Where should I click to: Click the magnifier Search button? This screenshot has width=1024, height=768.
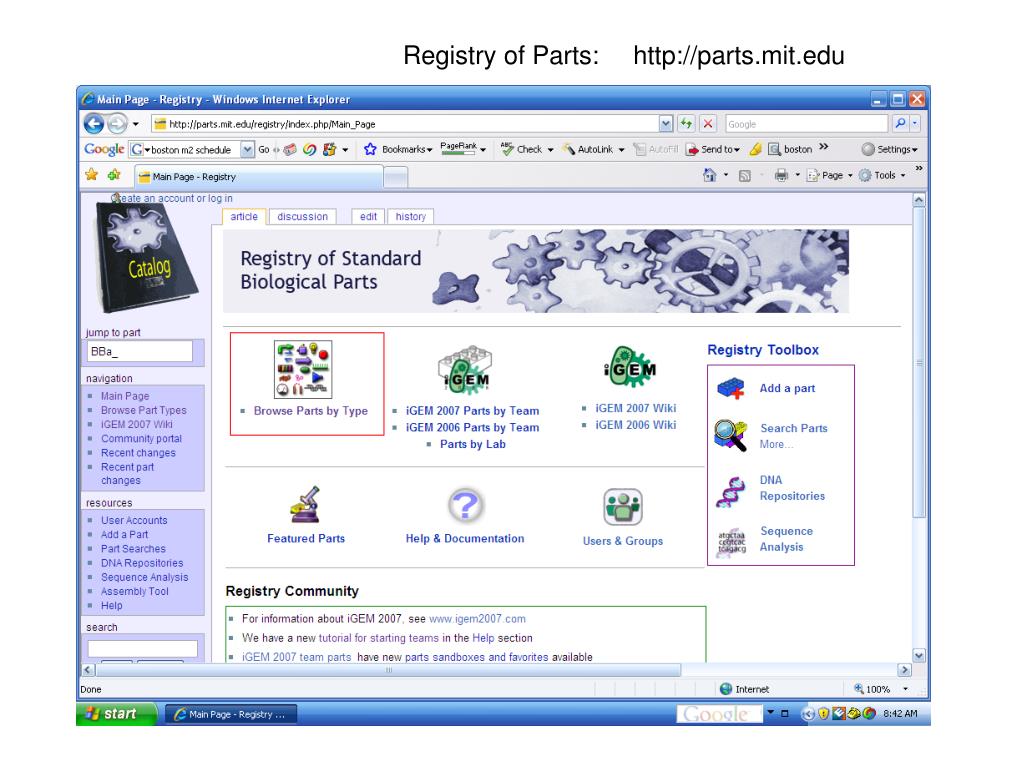900,123
